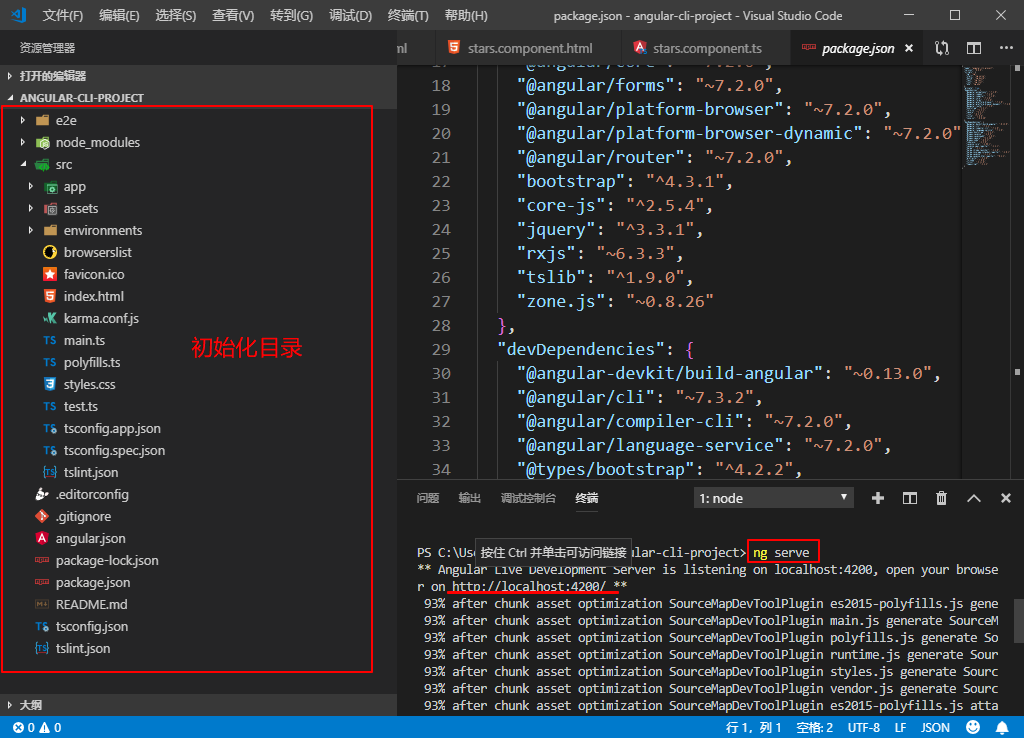This screenshot has height=738, width=1024.
Task: Click the 行 1, 列 1 cursor position
Action: [753, 728]
